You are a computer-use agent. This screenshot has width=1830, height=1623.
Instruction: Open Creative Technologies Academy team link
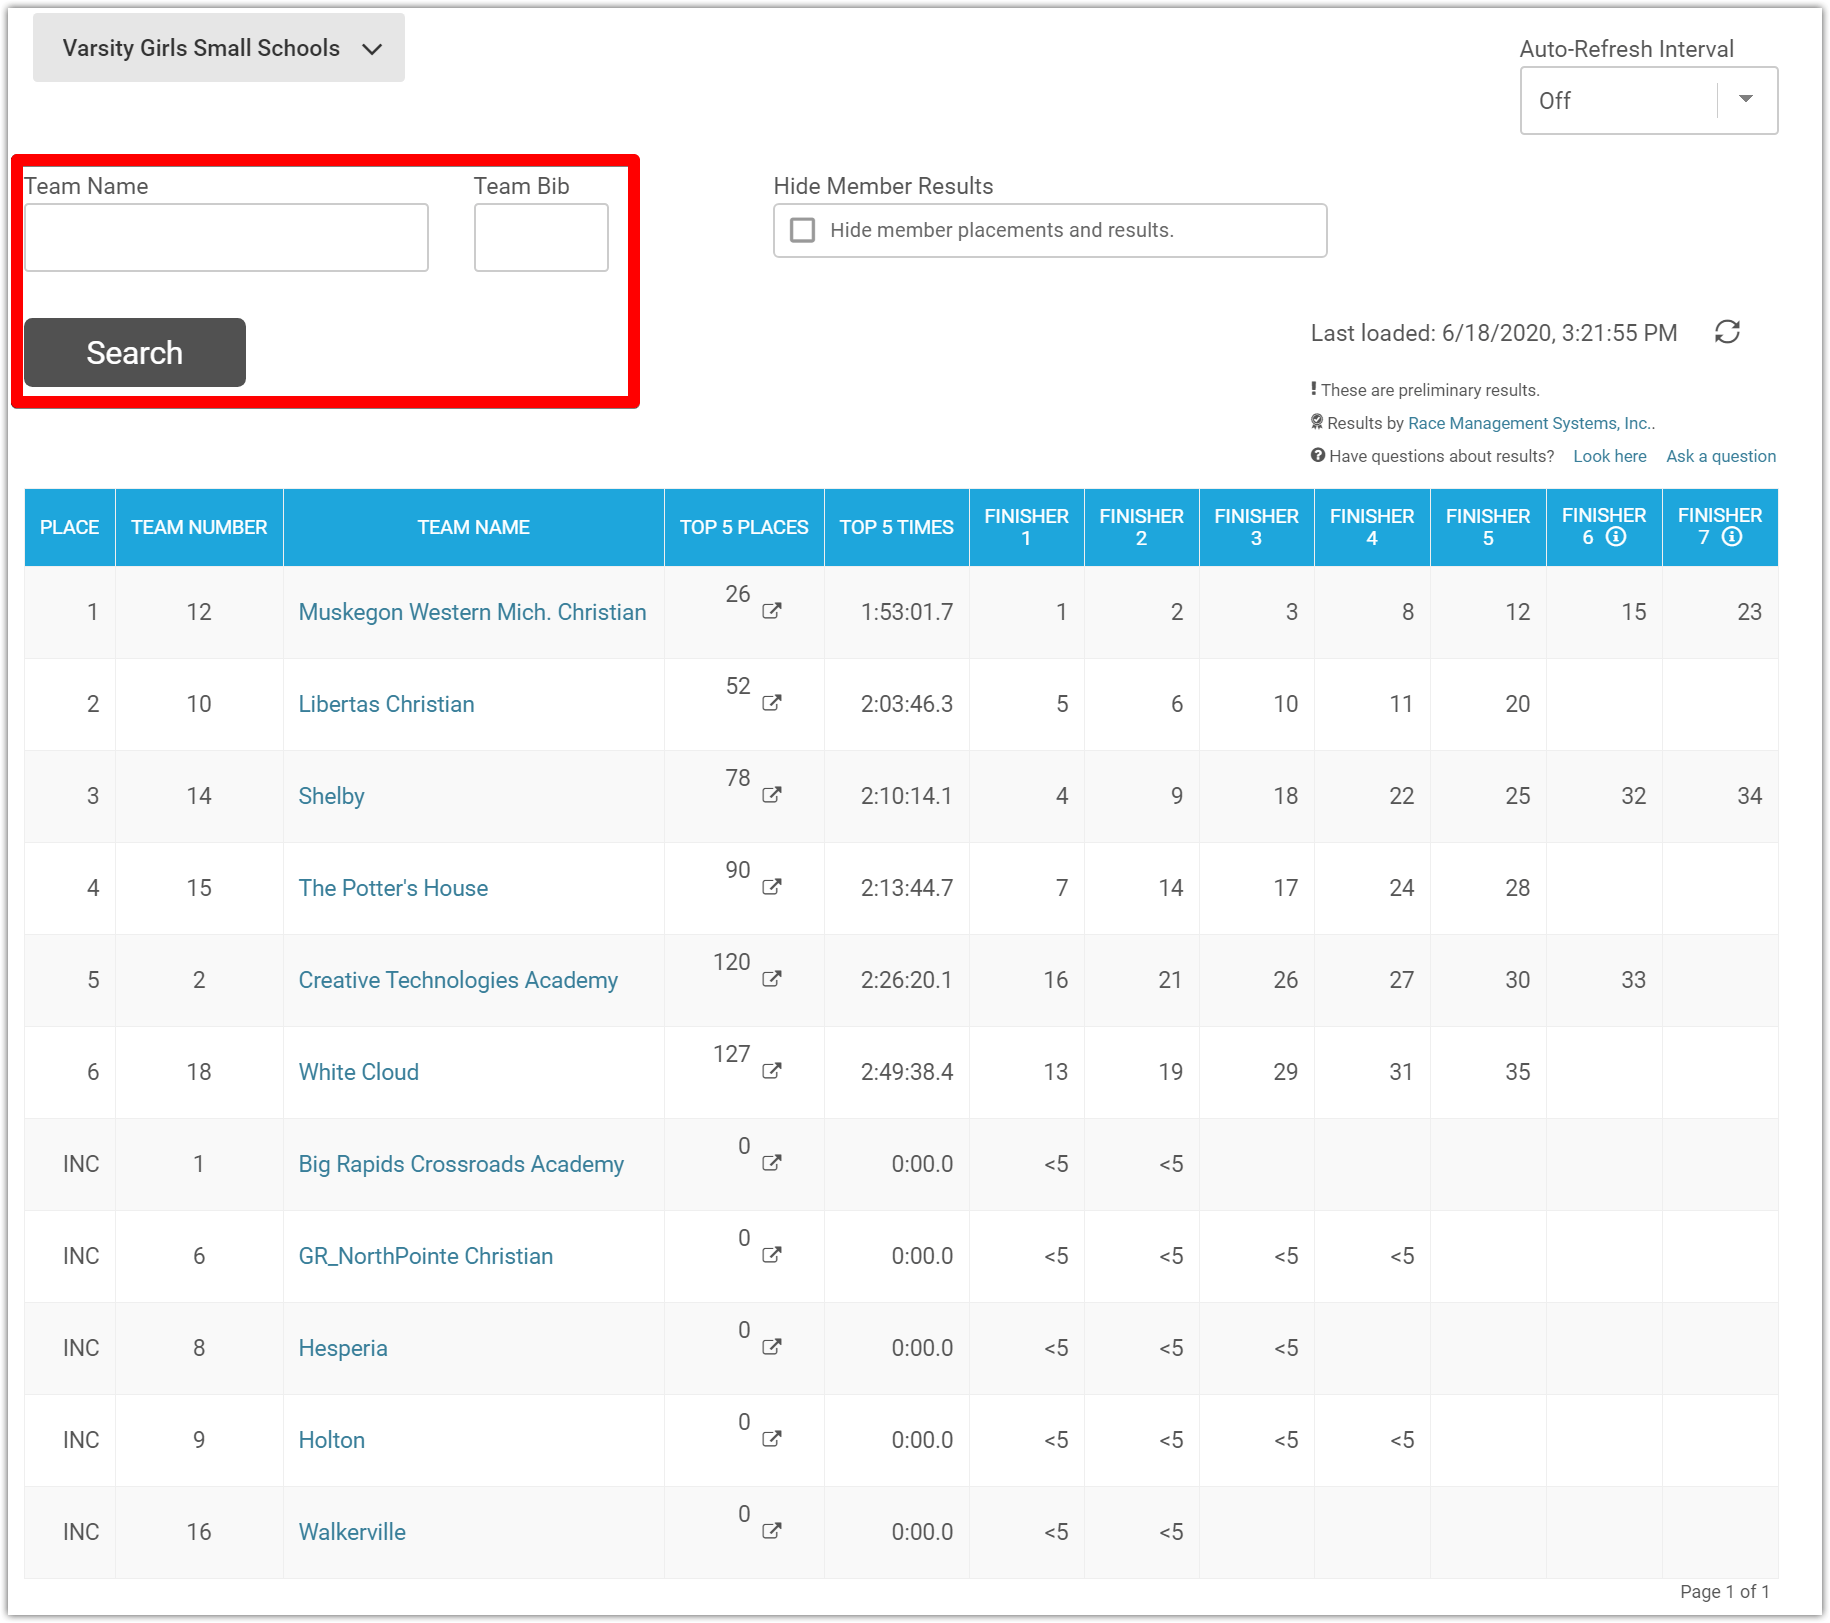click(x=458, y=980)
